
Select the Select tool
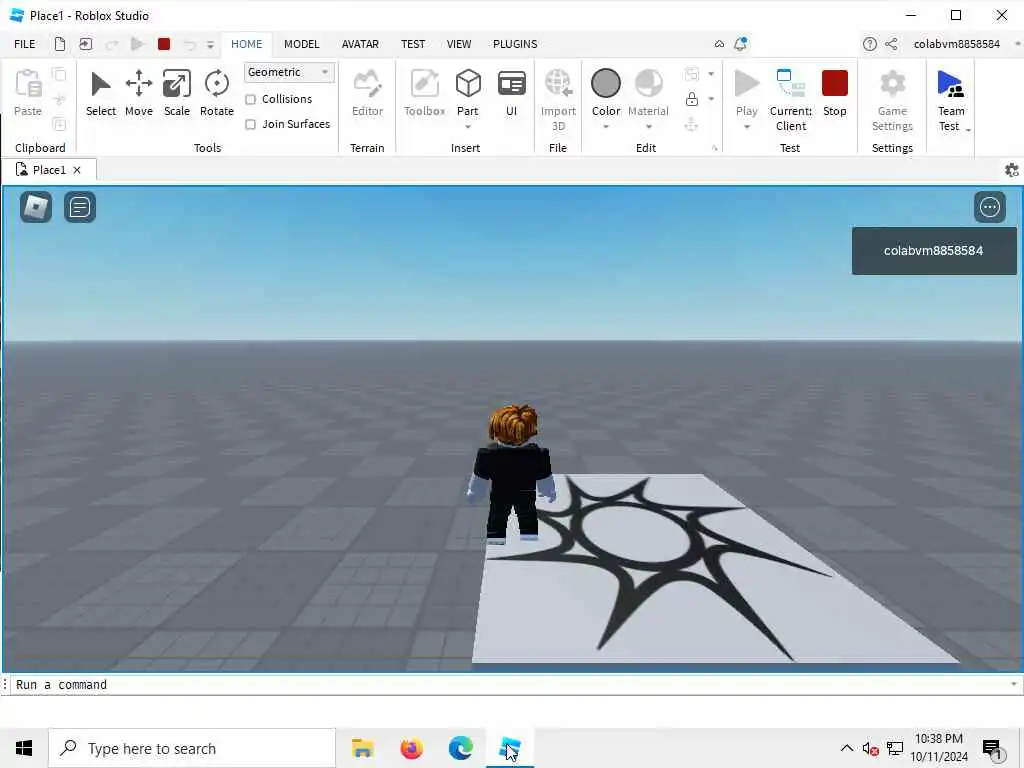coord(101,93)
